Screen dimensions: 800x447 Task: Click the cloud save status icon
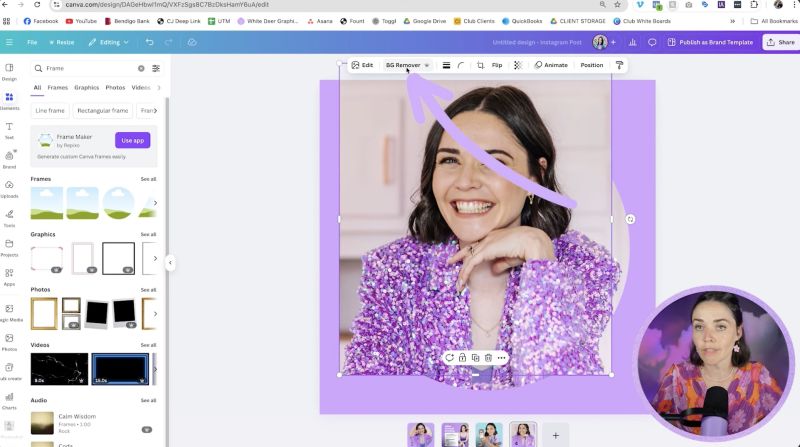pos(192,42)
